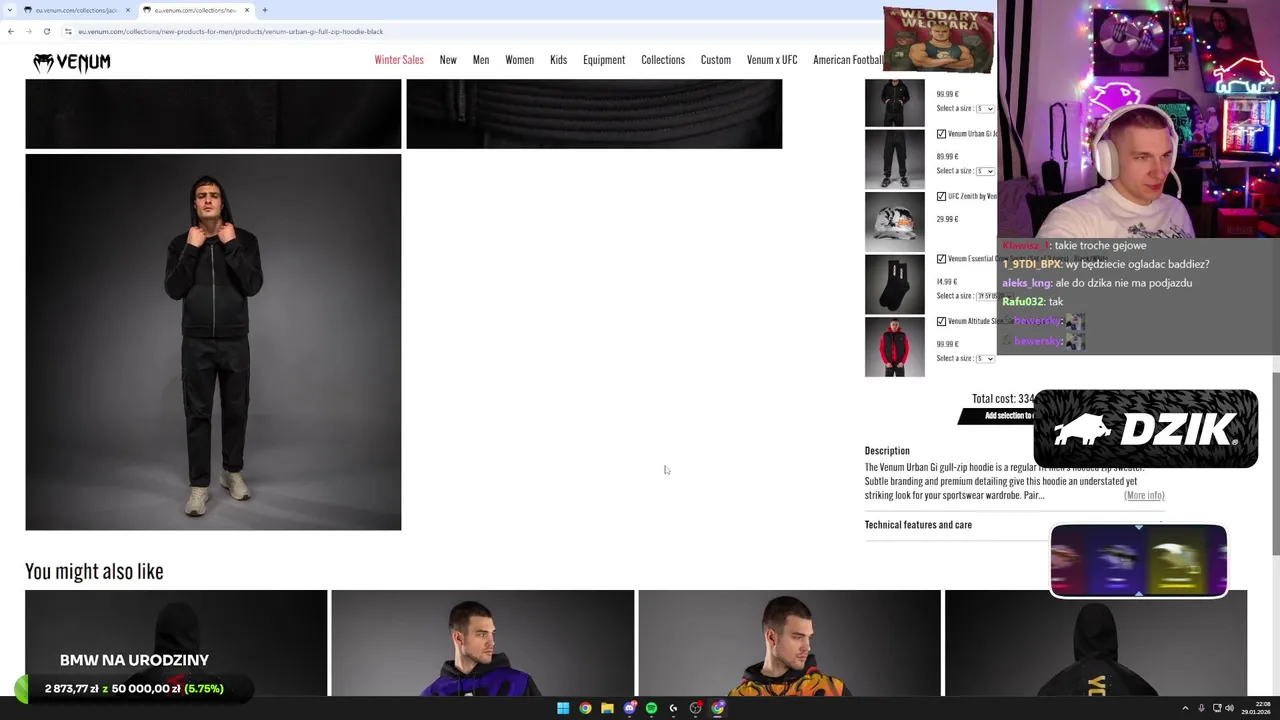Uncheck the Venum Altitude Sleeveless checkbox

pyautogui.click(x=941, y=321)
